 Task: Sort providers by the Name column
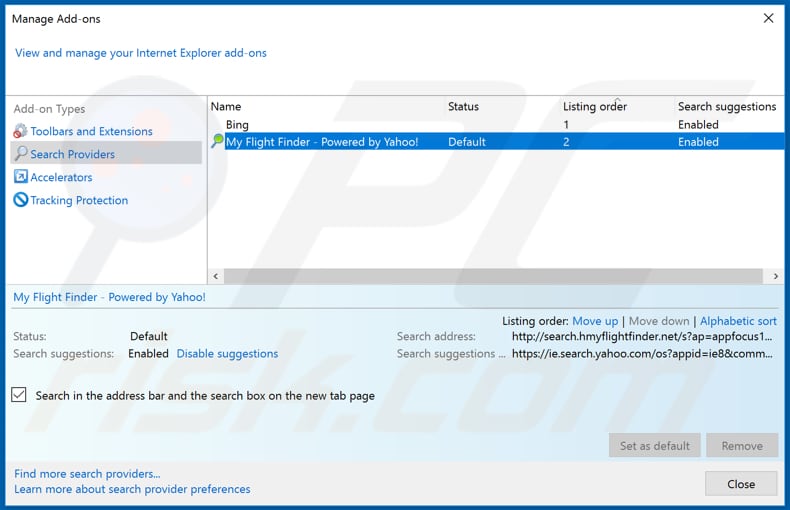point(226,106)
